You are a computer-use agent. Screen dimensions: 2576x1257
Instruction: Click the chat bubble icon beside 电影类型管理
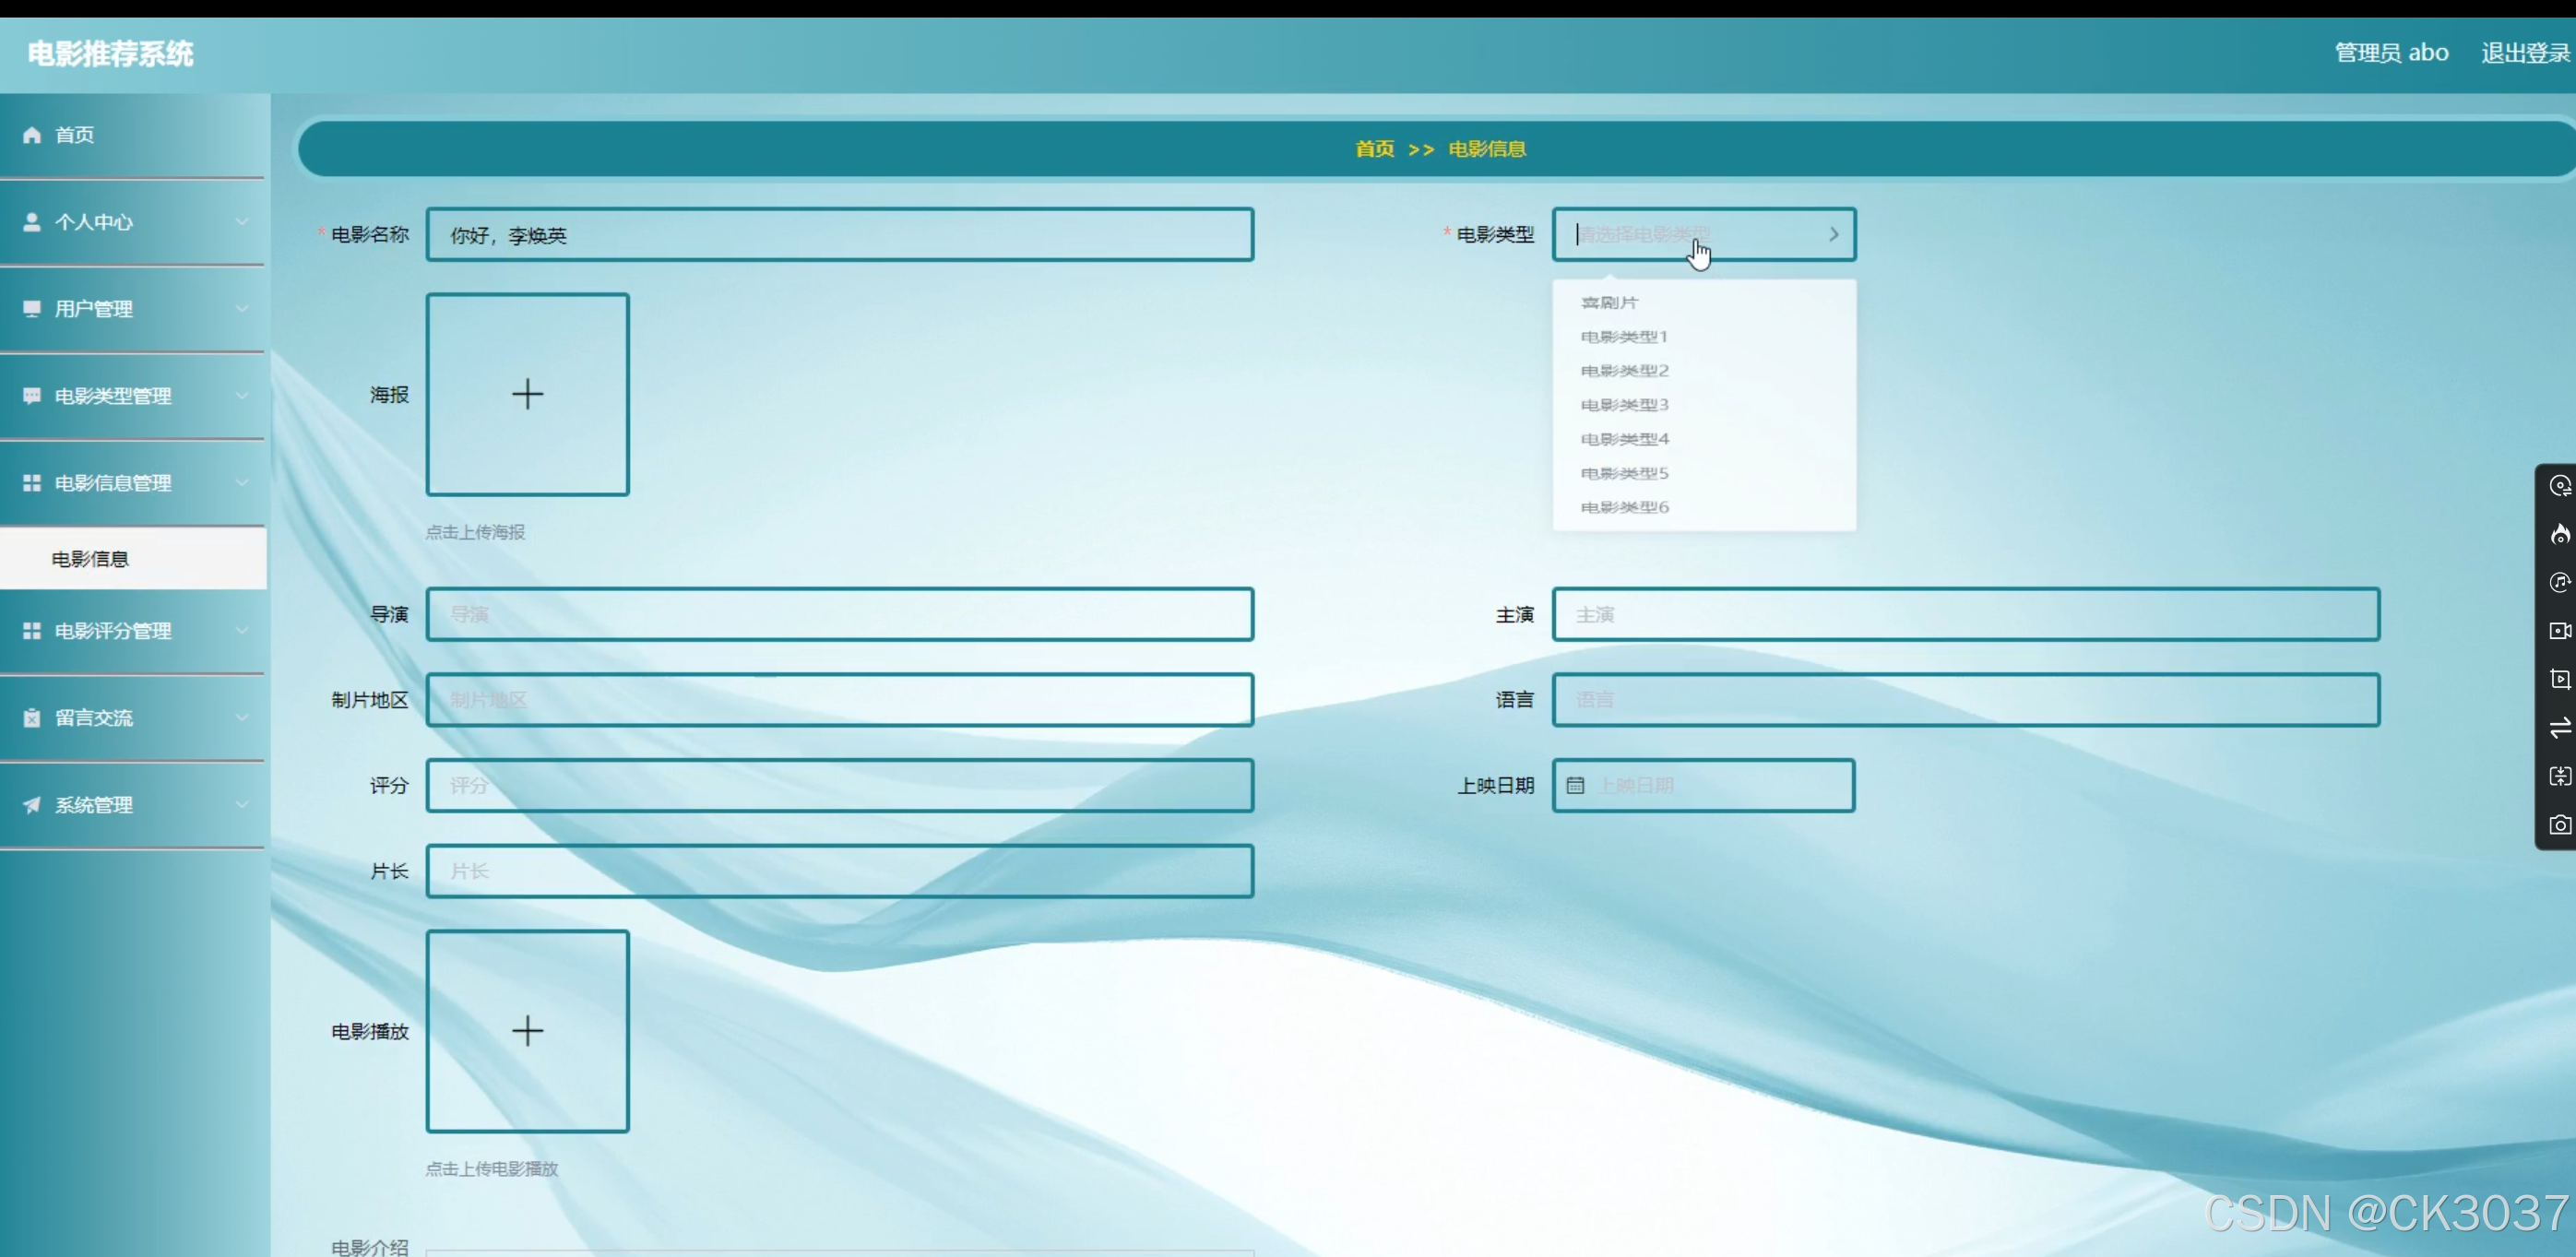coord(32,396)
